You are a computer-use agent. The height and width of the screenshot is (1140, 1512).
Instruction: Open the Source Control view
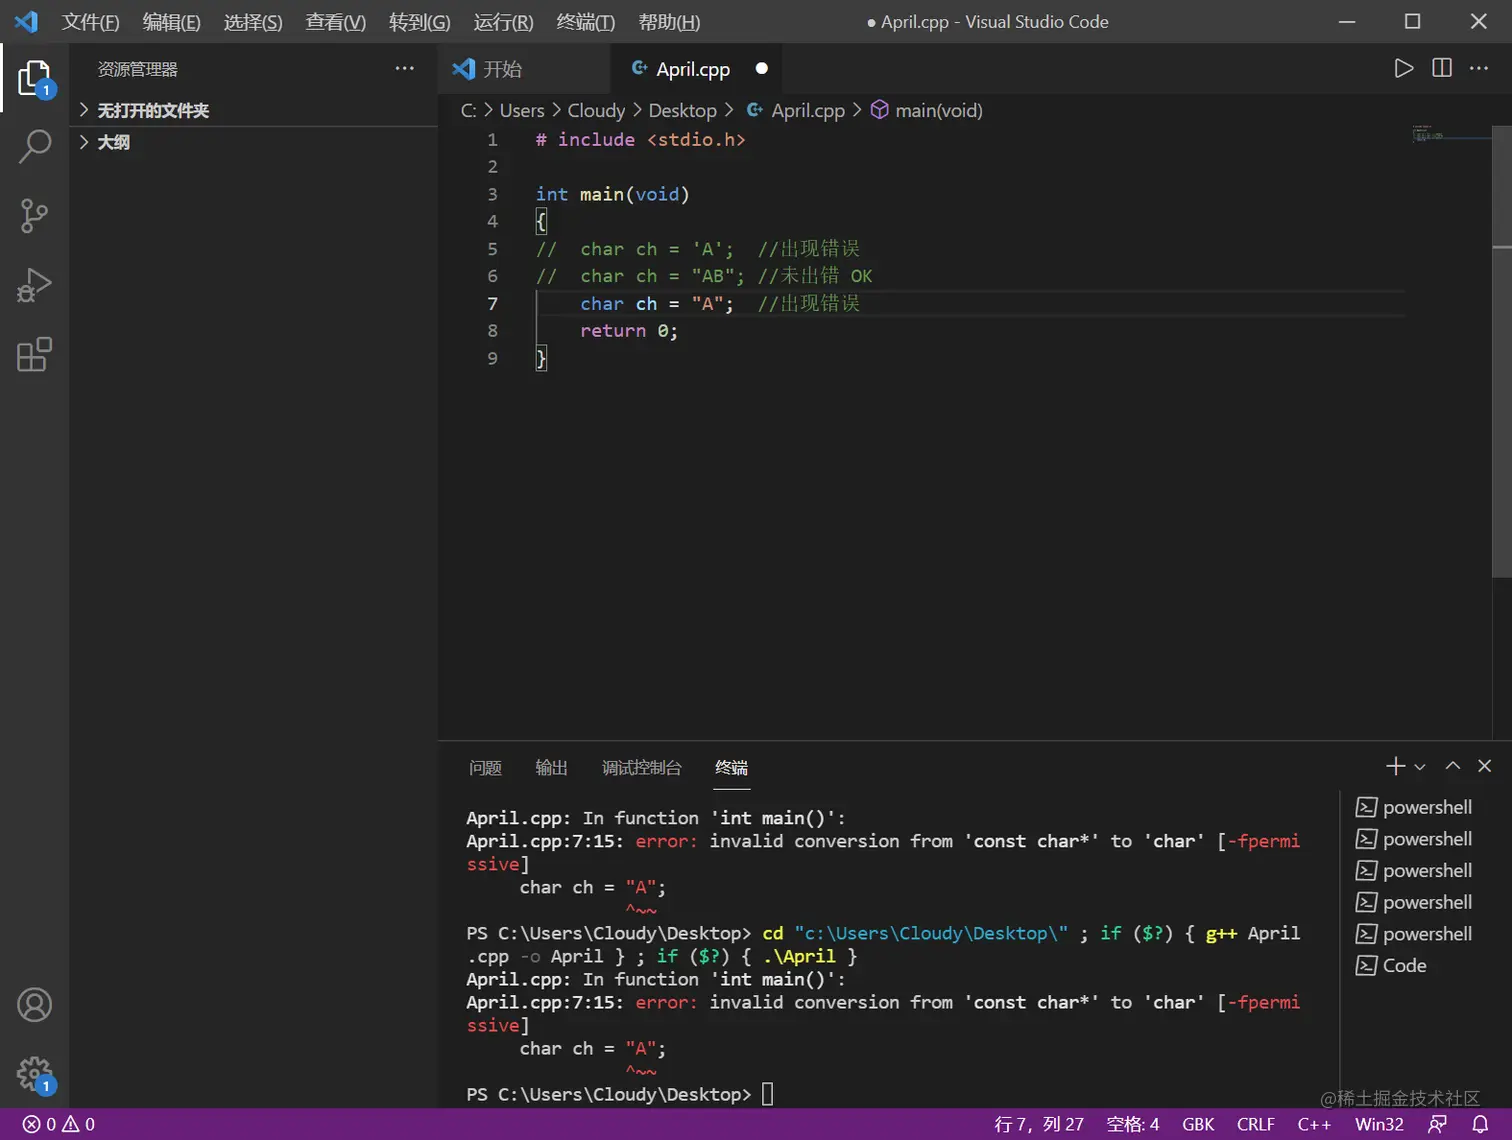(x=34, y=215)
